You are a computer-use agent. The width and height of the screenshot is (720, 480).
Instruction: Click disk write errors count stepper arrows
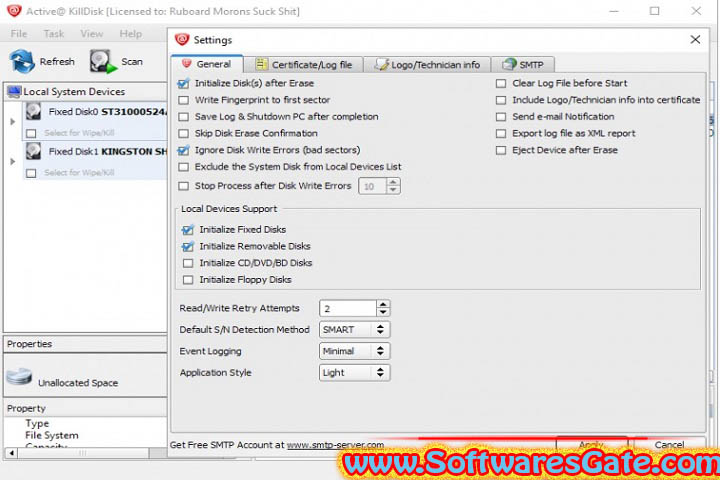coord(393,186)
